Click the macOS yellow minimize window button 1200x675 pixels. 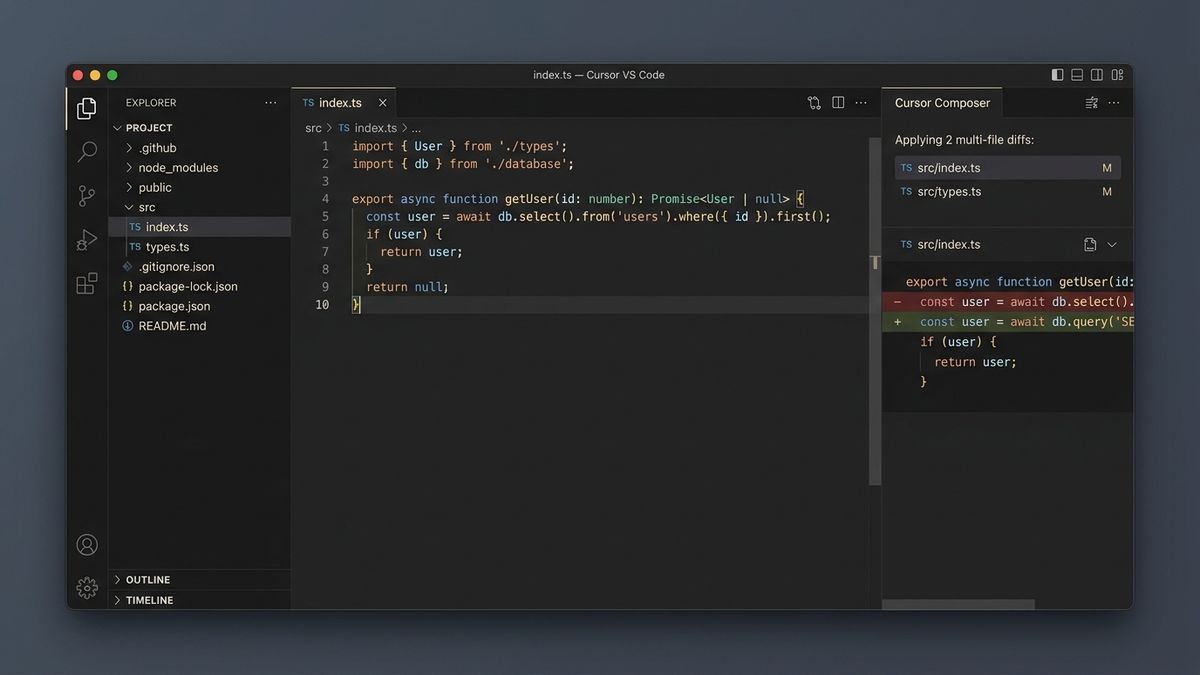[95, 75]
